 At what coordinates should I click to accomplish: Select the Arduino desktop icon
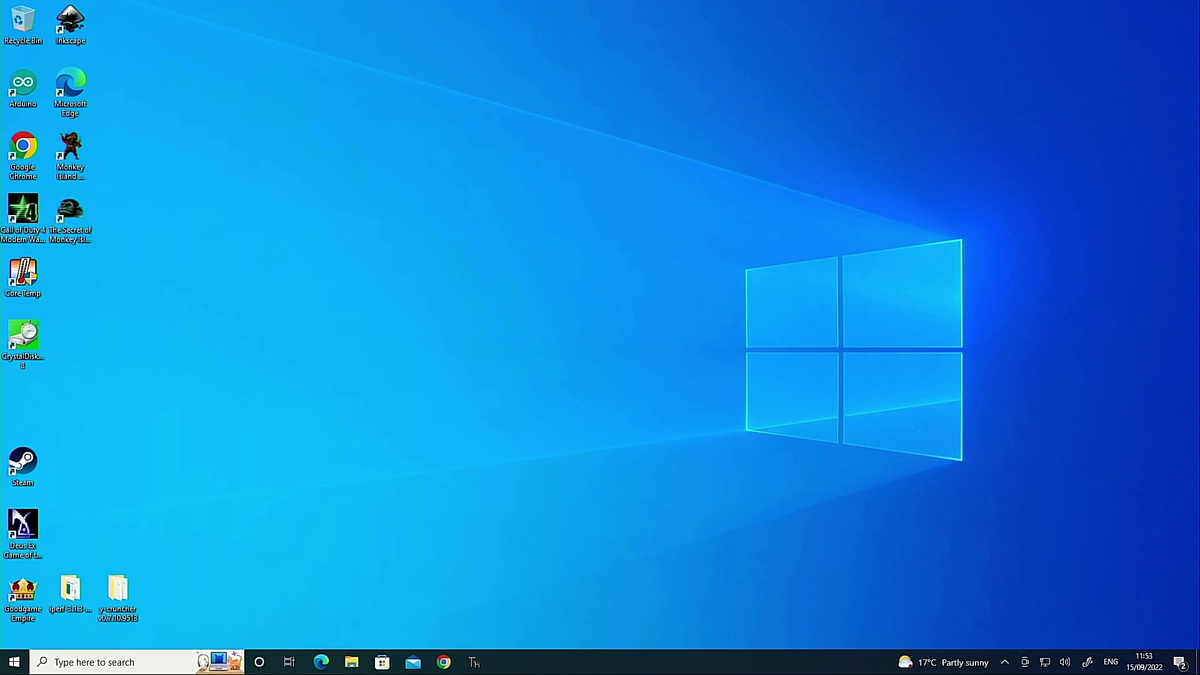point(23,88)
